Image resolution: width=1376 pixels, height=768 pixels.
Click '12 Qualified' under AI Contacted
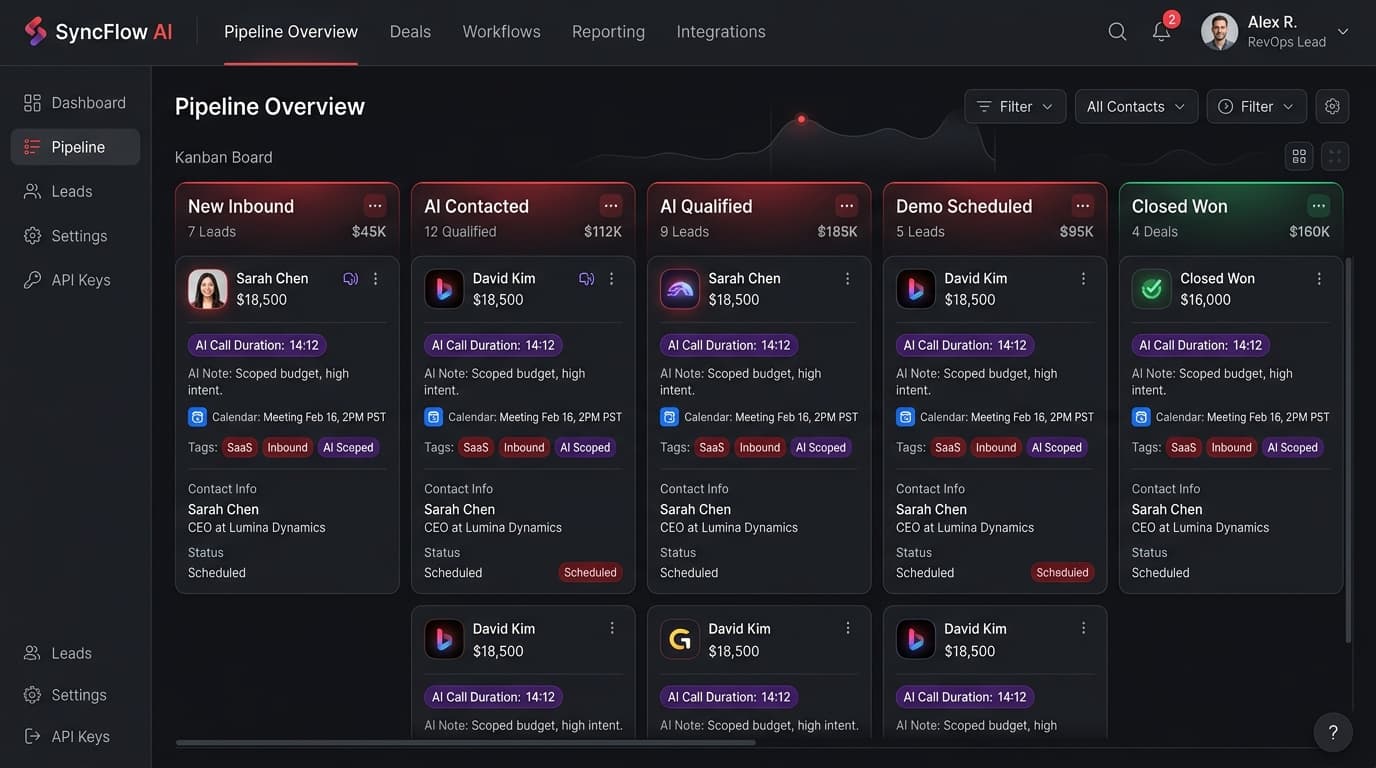(x=460, y=232)
